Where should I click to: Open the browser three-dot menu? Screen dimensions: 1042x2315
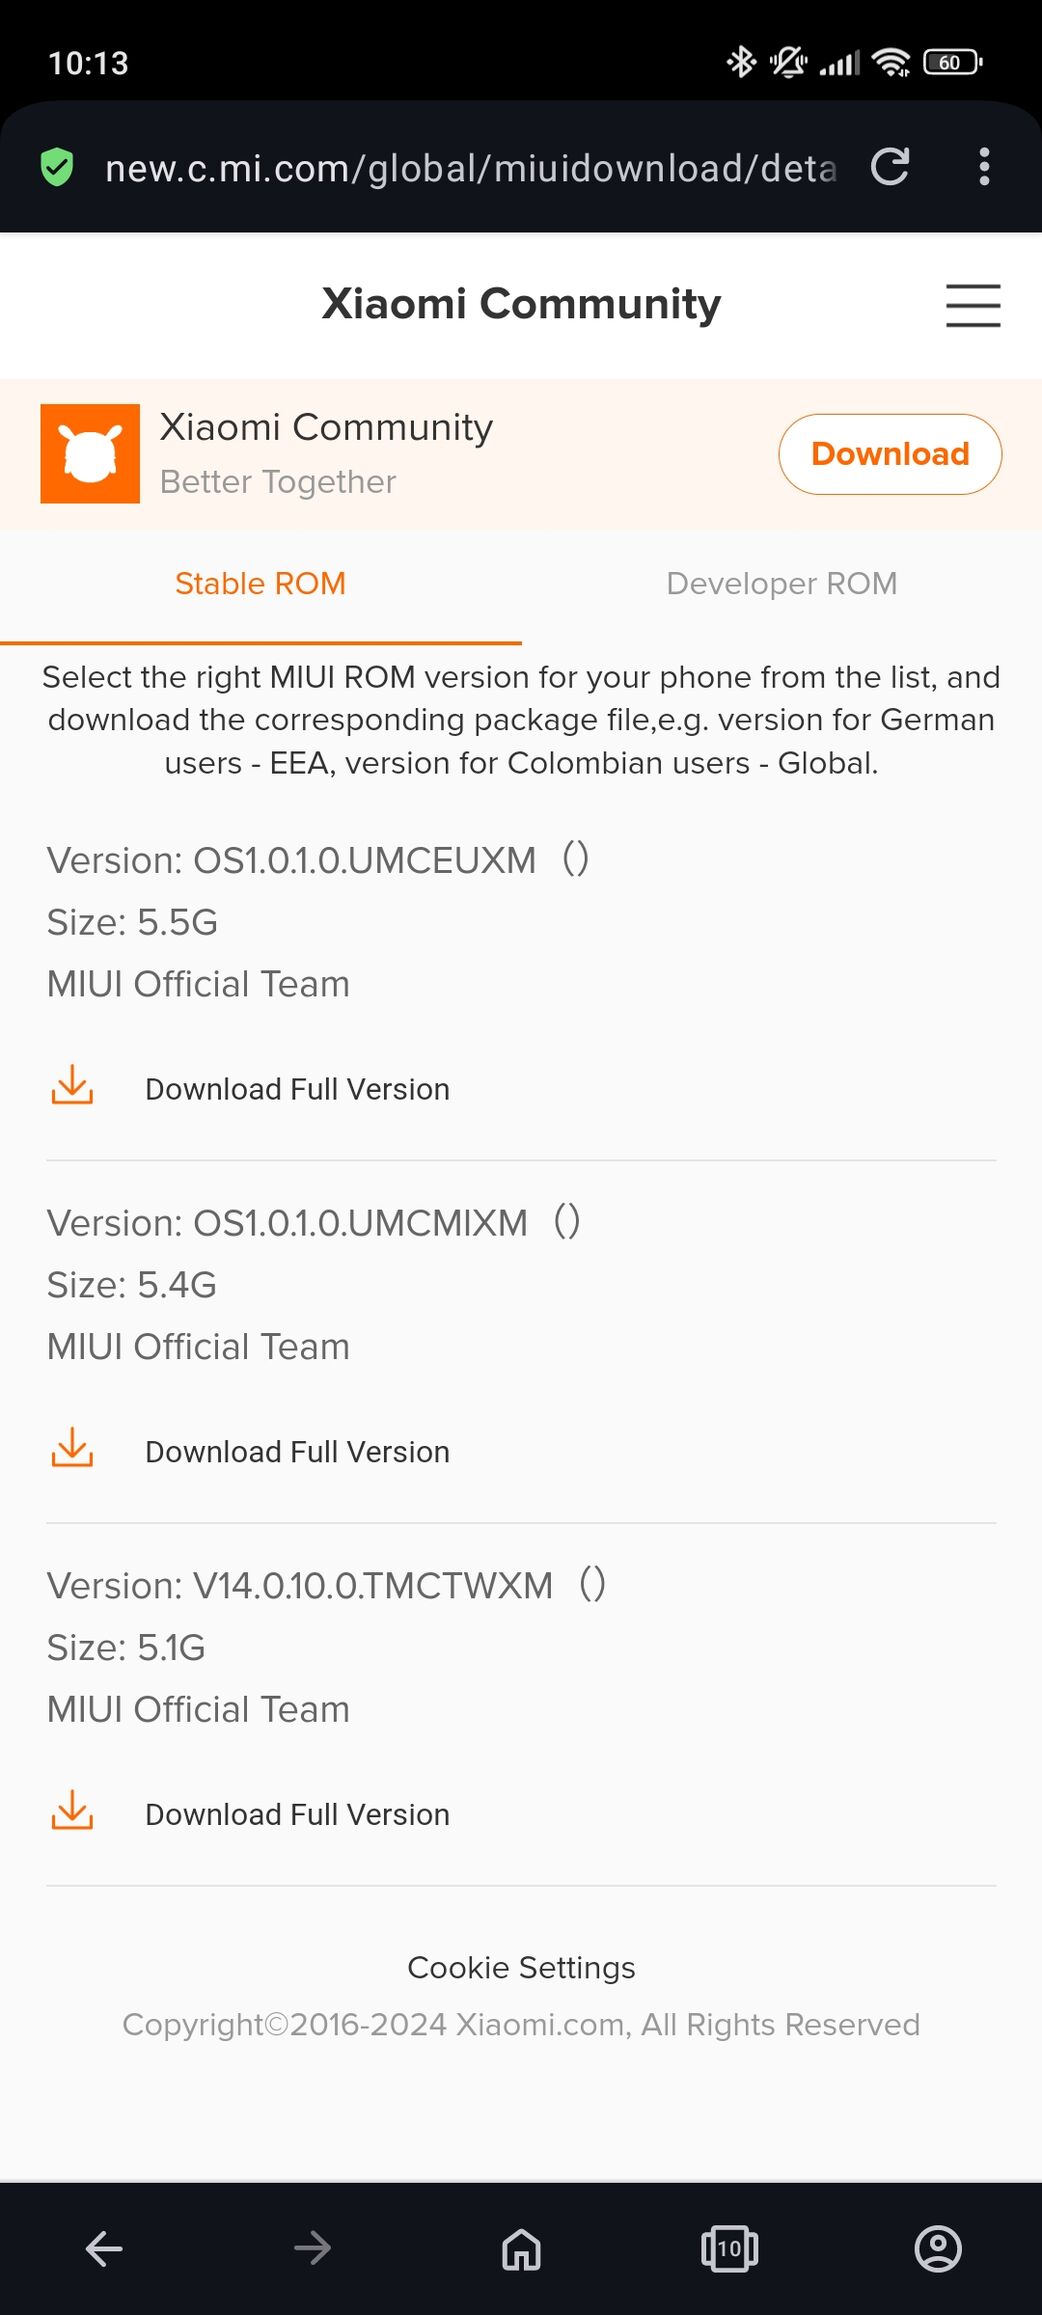[984, 167]
